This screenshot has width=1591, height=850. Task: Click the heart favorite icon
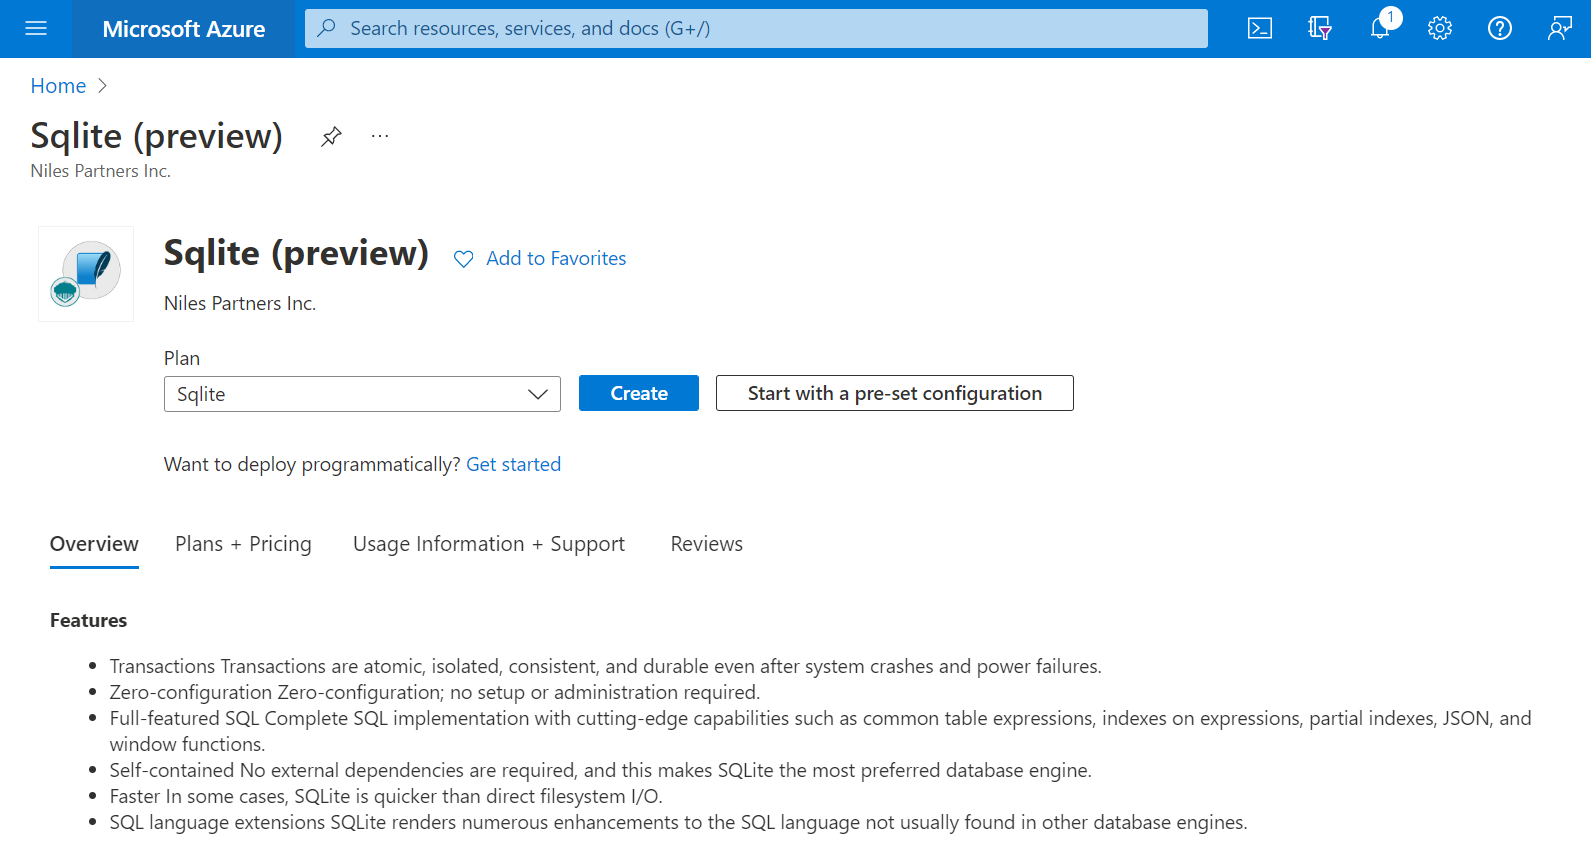click(463, 259)
